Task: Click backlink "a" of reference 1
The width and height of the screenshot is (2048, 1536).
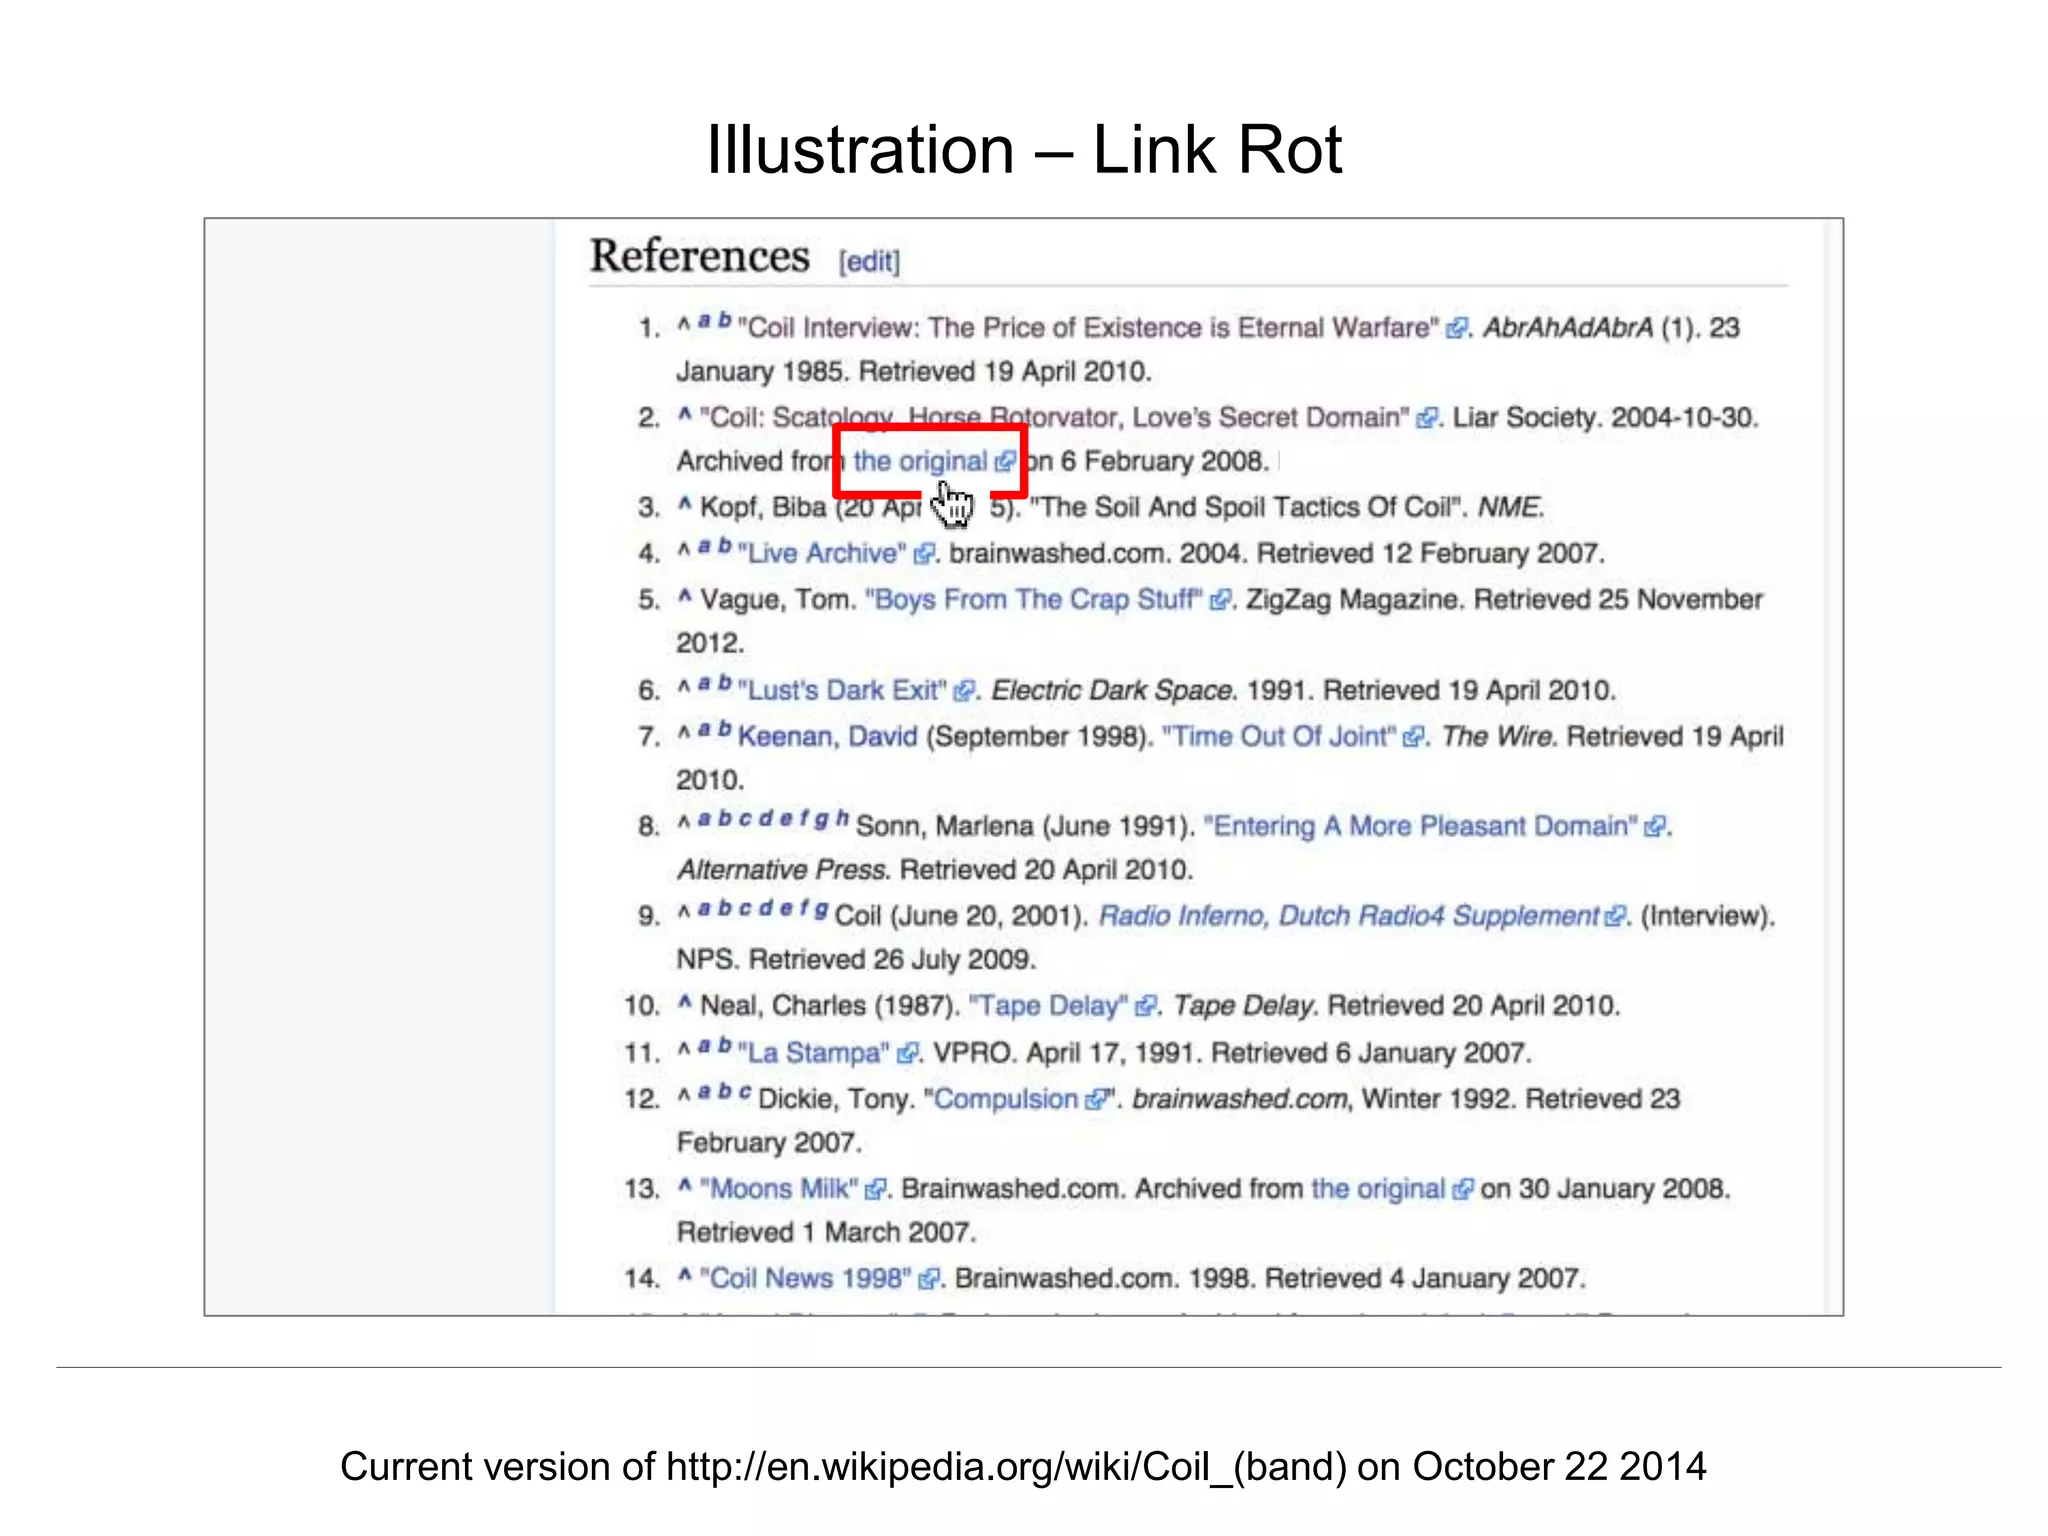Action: point(704,321)
